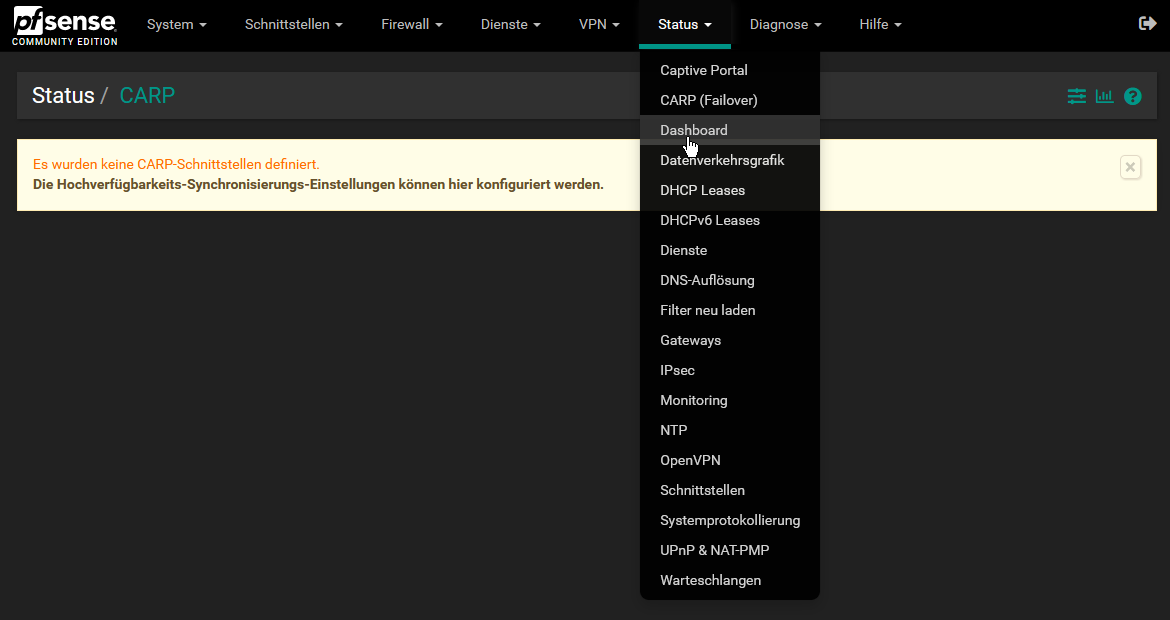Select Filter neu laden menu entry
The height and width of the screenshot is (620, 1170).
coord(730,310)
